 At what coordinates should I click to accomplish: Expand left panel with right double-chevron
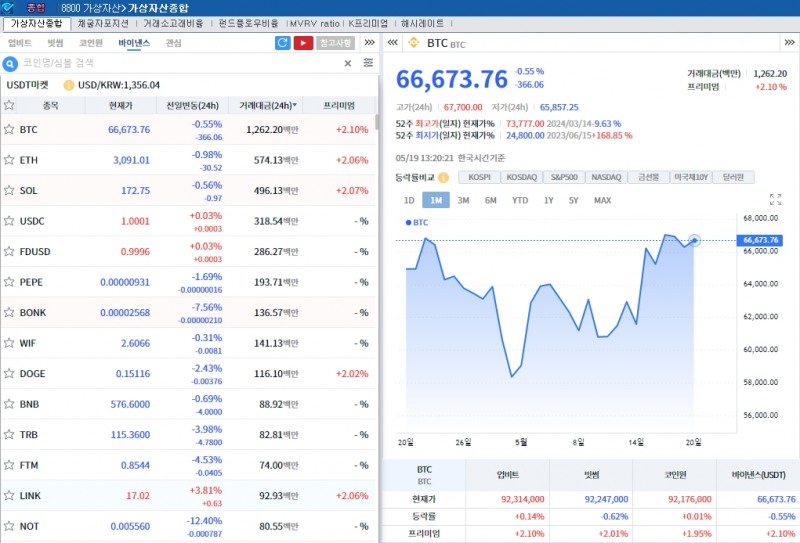[370, 42]
